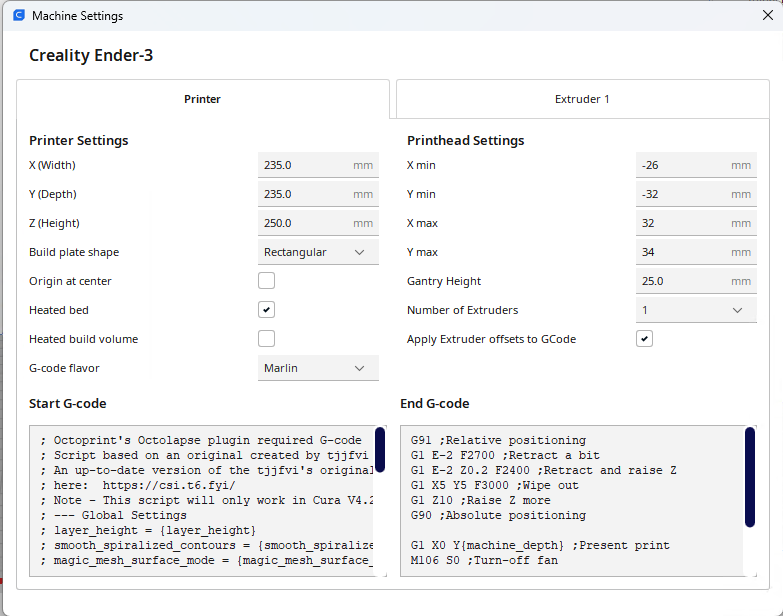
Task: Switch to the Extruder 1 tab
Action: pos(582,99)
